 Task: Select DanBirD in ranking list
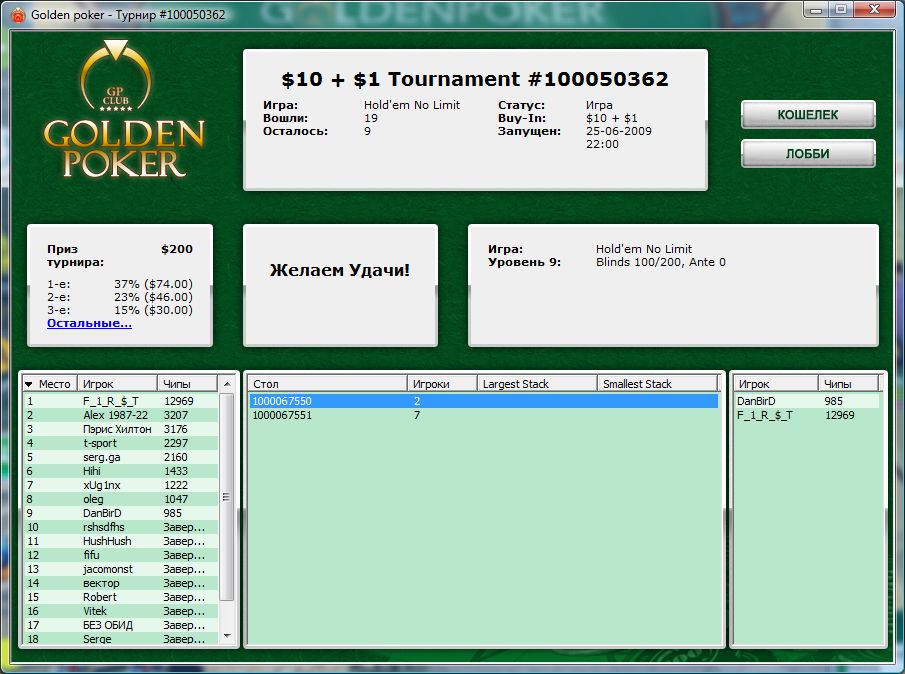(121, 513)
